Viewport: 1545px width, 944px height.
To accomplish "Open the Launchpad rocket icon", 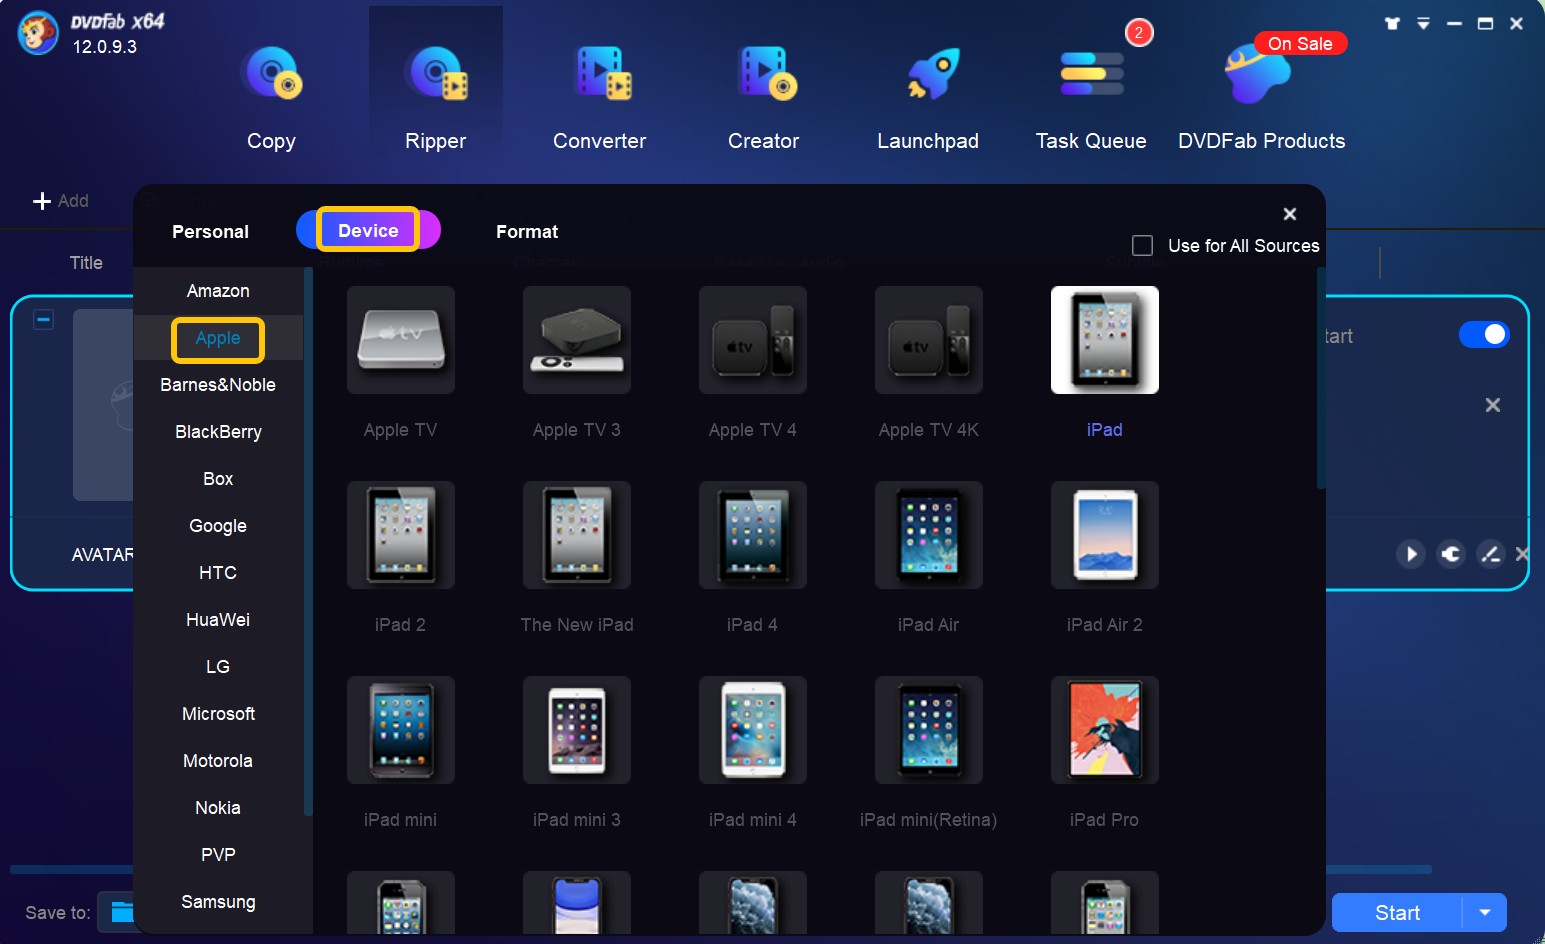I will coord(932,74).
